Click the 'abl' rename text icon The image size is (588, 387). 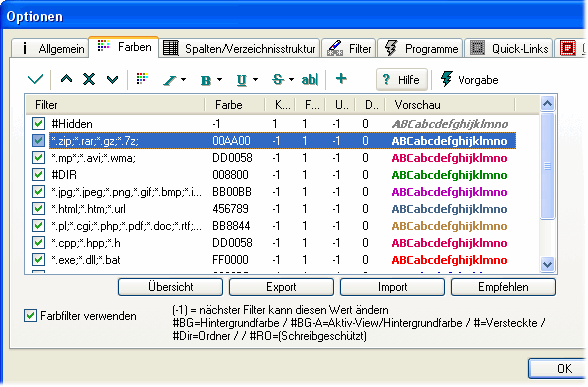(310, 80)
